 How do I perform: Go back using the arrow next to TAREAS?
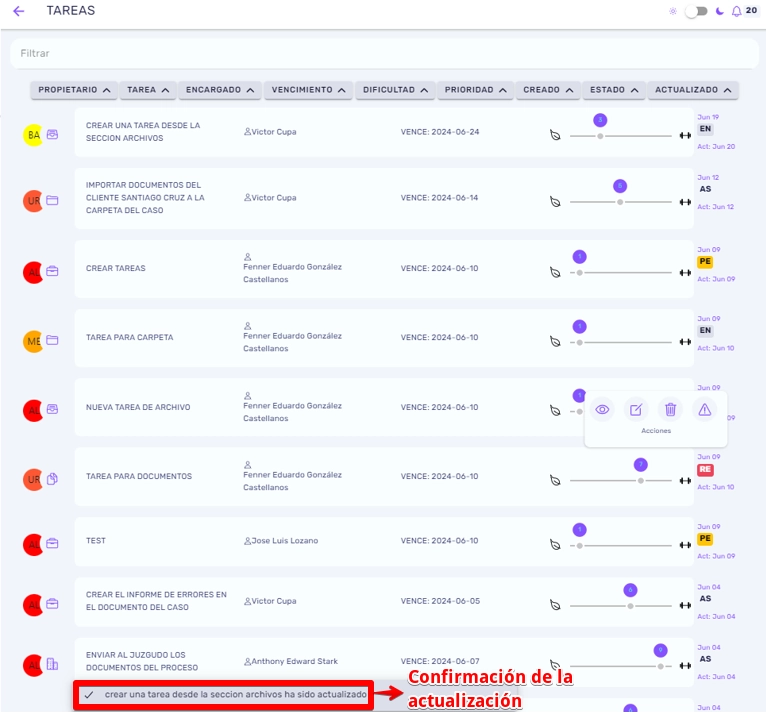19,11
